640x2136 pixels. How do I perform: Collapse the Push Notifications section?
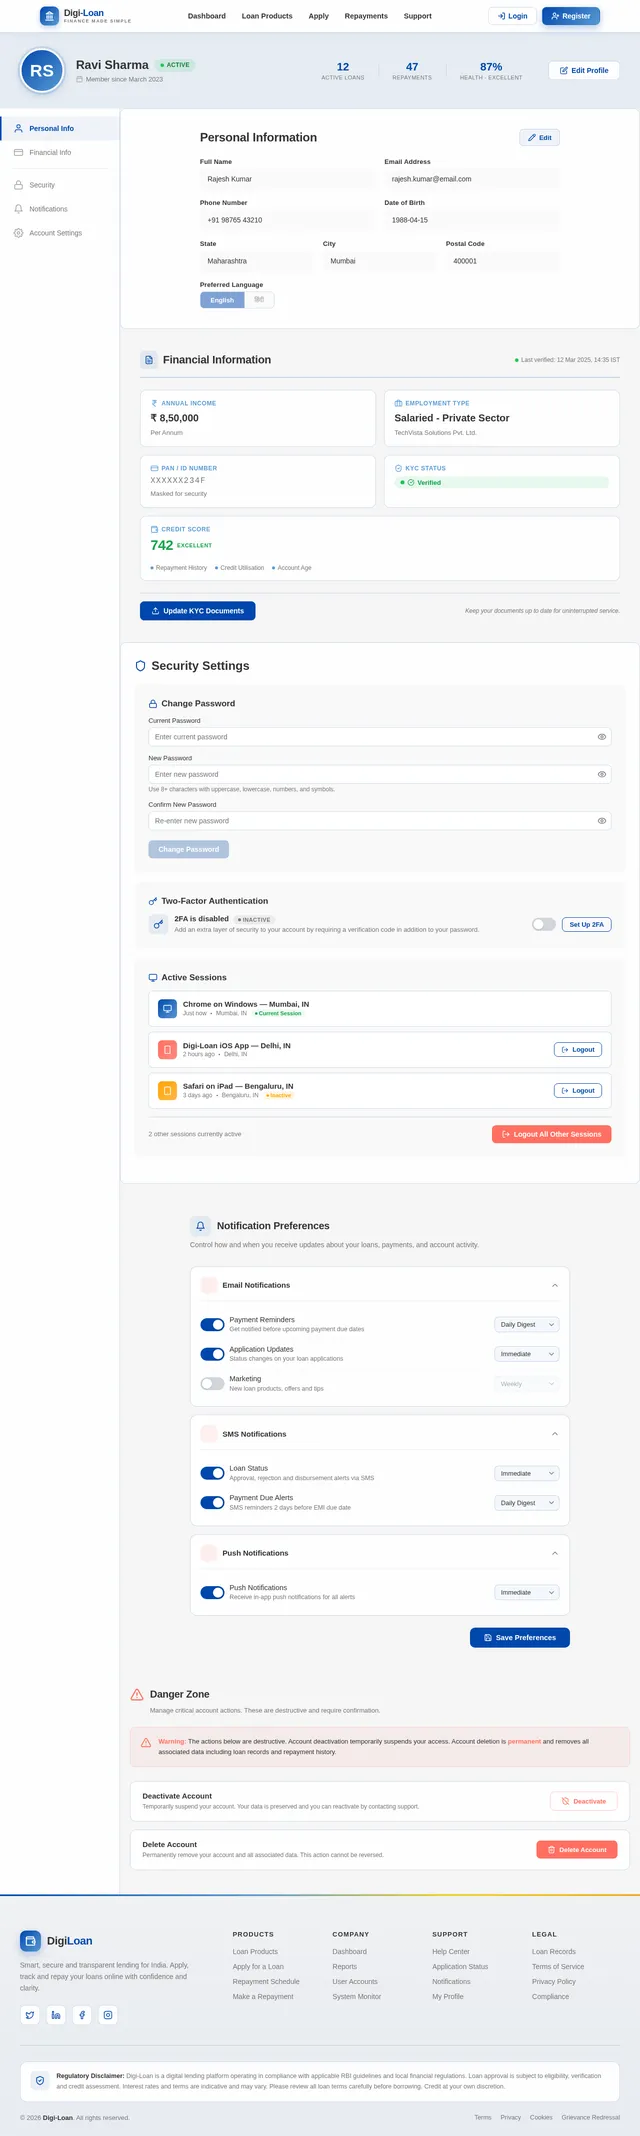pyautogui.click(x=555, y=1553)
